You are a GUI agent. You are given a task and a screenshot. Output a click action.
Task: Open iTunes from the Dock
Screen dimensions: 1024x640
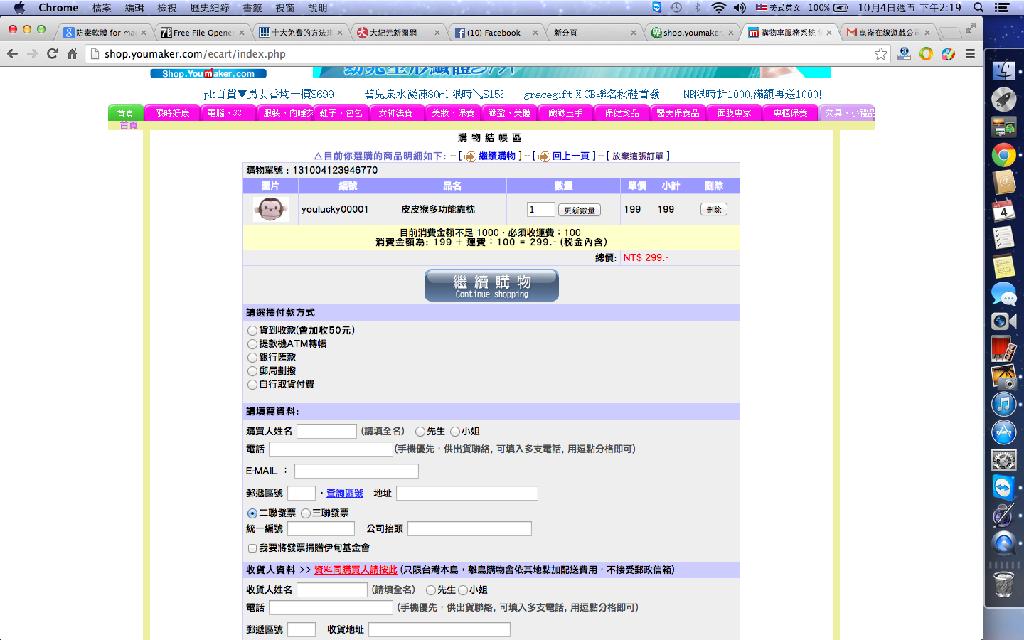(x=1004, y=403)
